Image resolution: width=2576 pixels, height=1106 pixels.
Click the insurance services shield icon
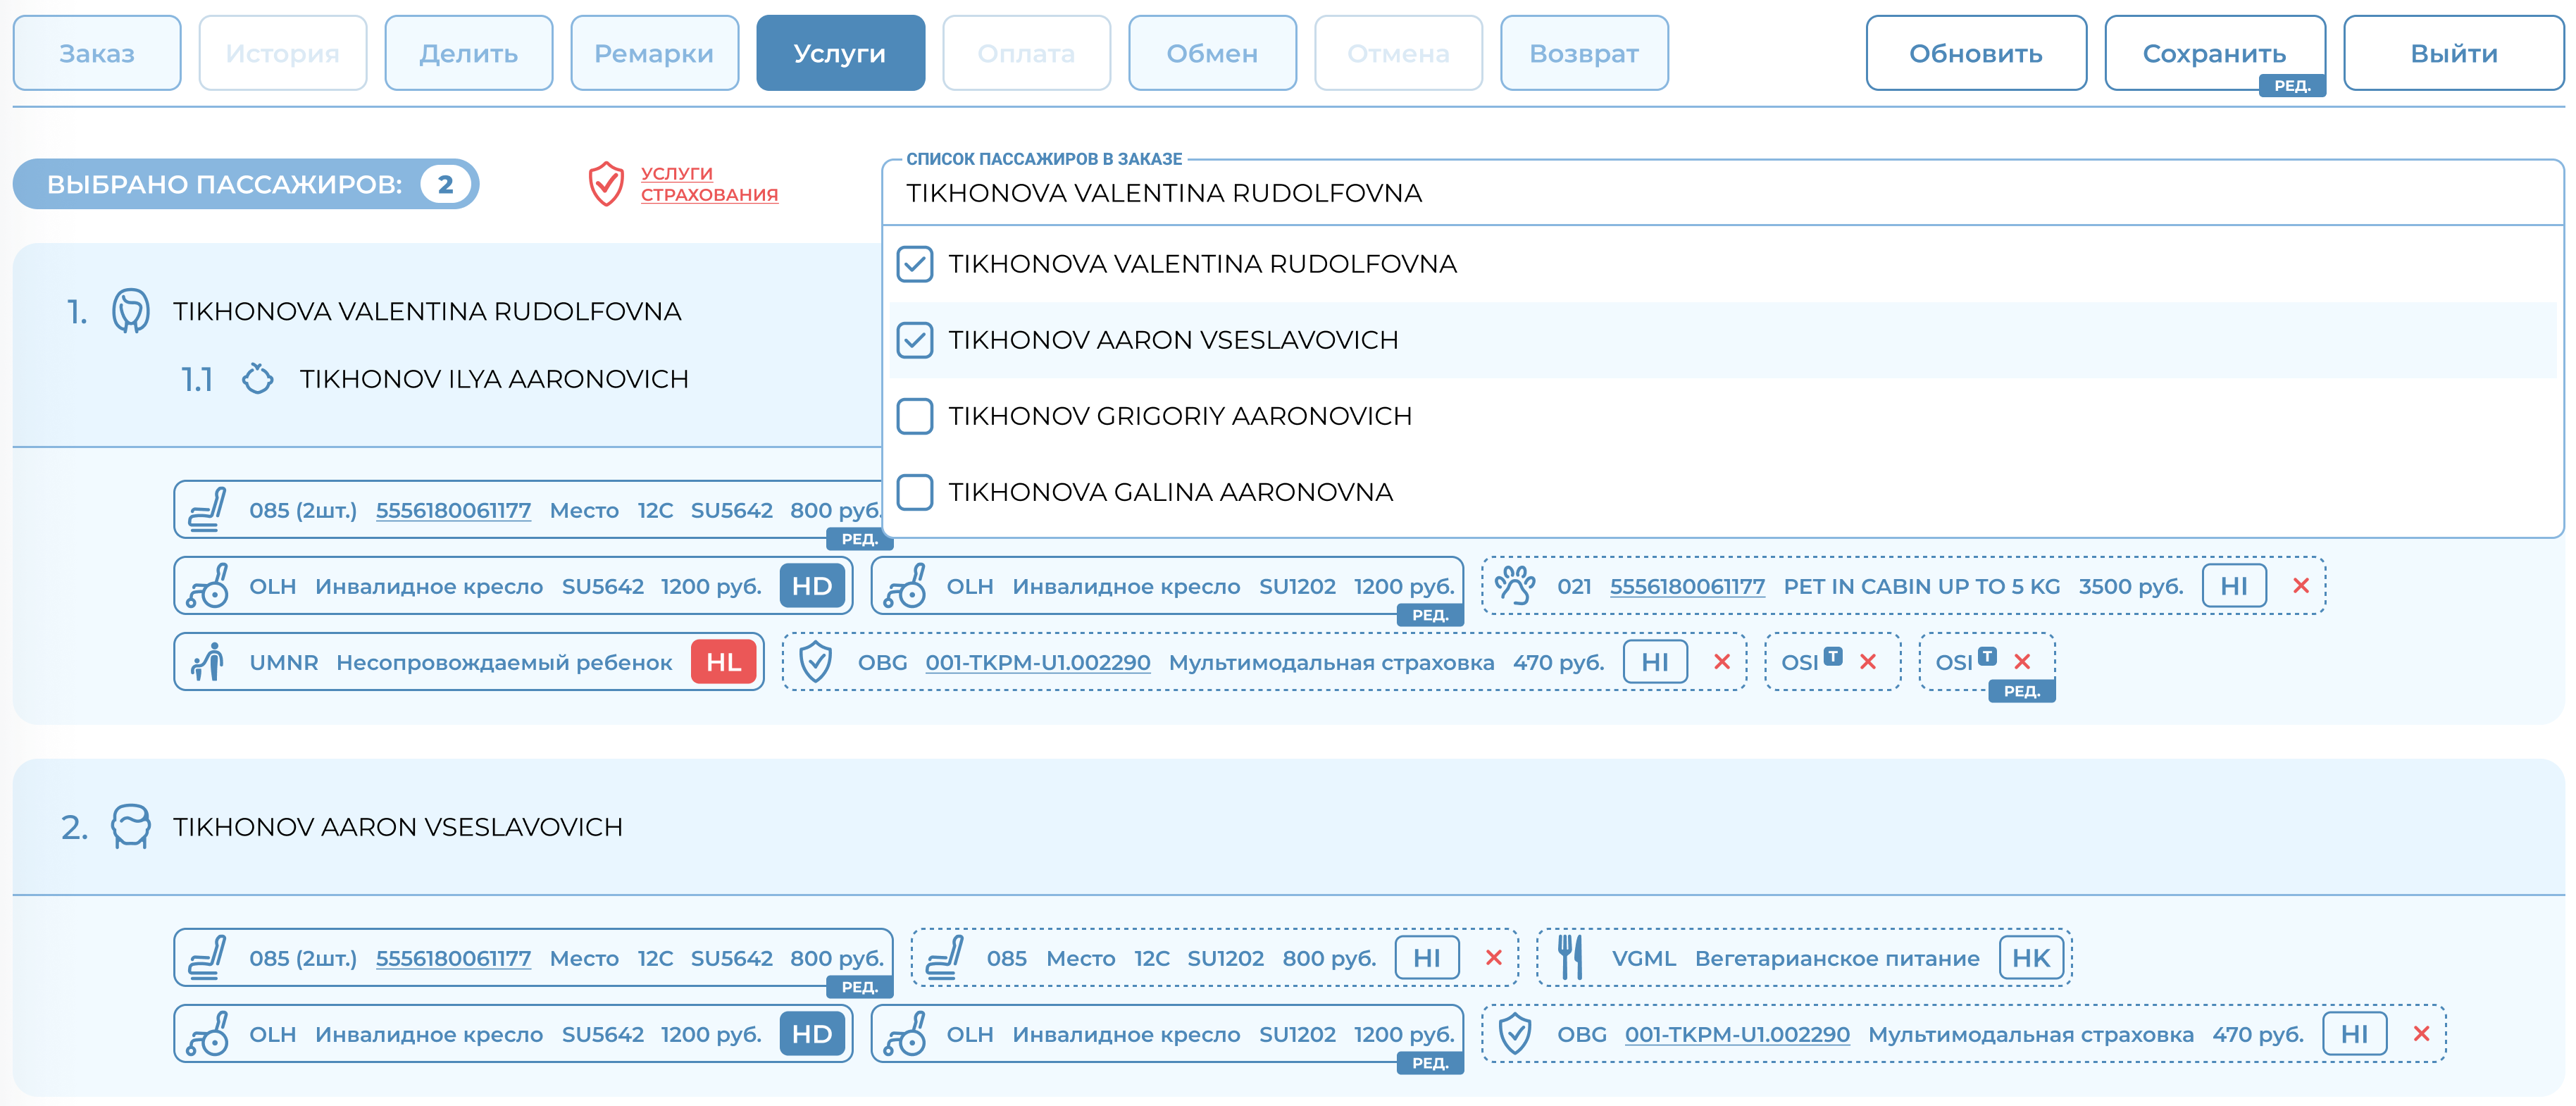(606, 184)
